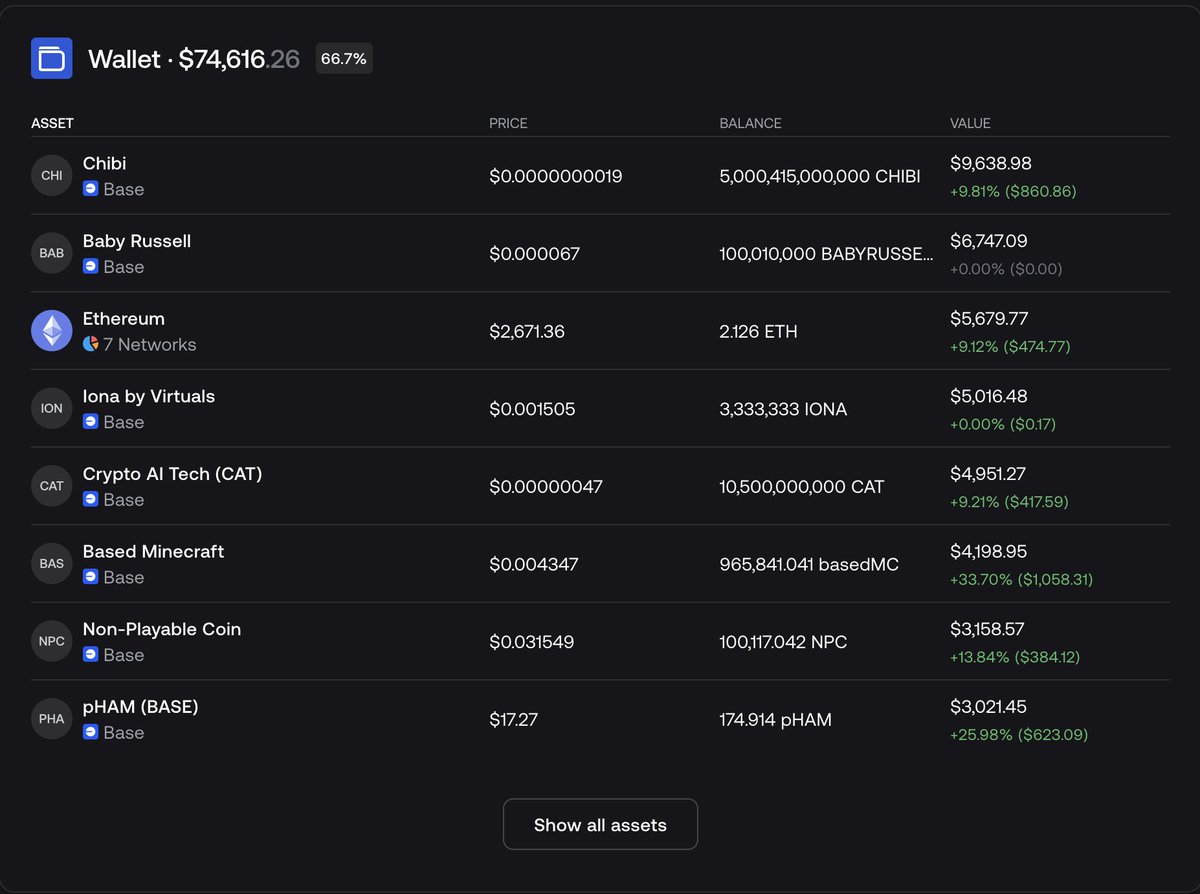Click pHAM change +25.98% ($623.09)
Viewport: 1200px width, 894px height.
(x=1019, y=734)
